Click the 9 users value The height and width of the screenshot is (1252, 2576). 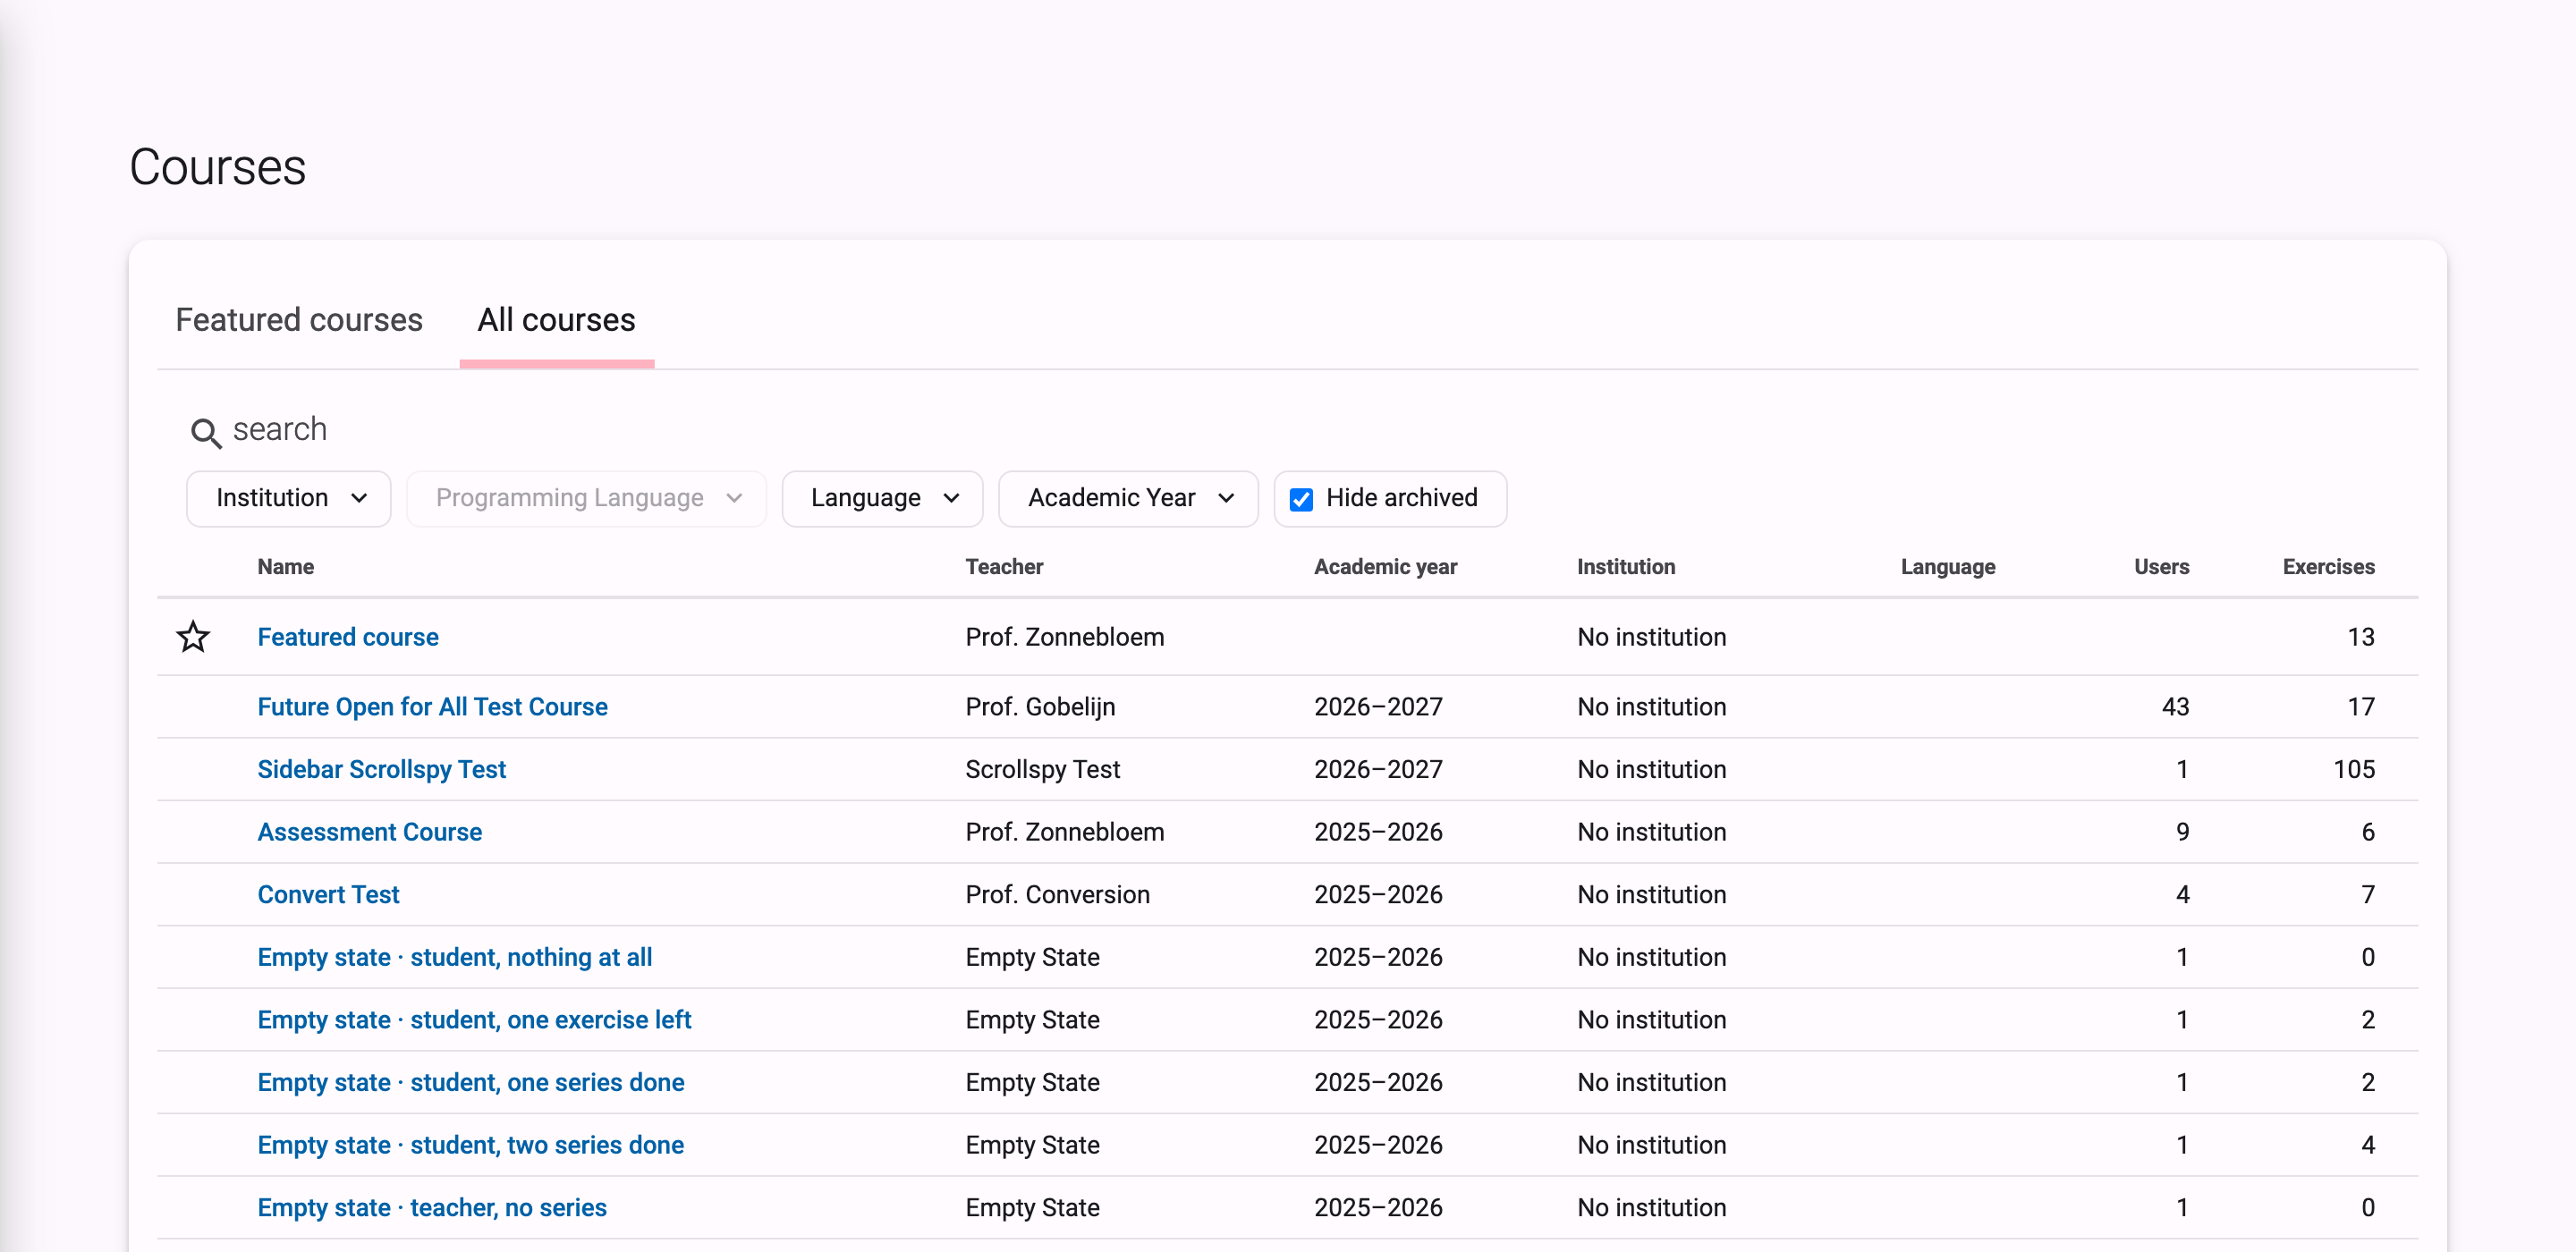(2183, 832)
